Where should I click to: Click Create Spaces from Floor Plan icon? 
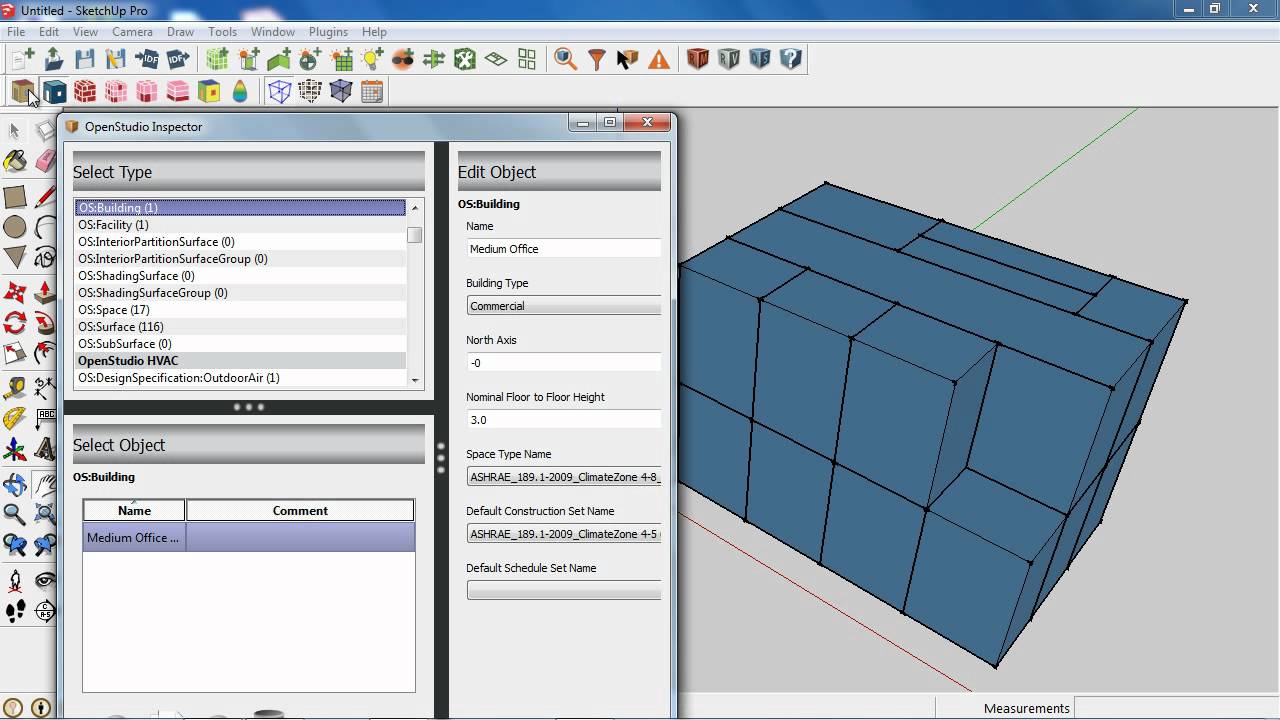click(x=496, y=59)
